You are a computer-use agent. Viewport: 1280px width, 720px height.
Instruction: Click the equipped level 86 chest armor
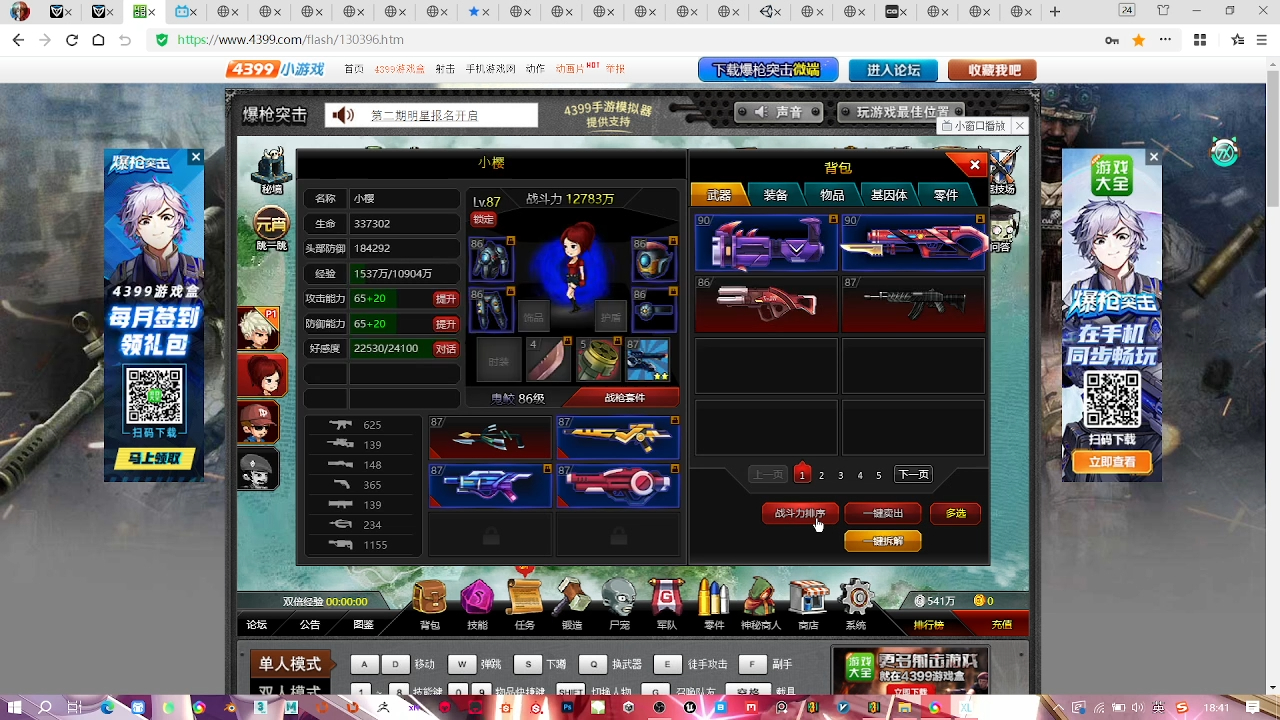[x=491, y=259]
